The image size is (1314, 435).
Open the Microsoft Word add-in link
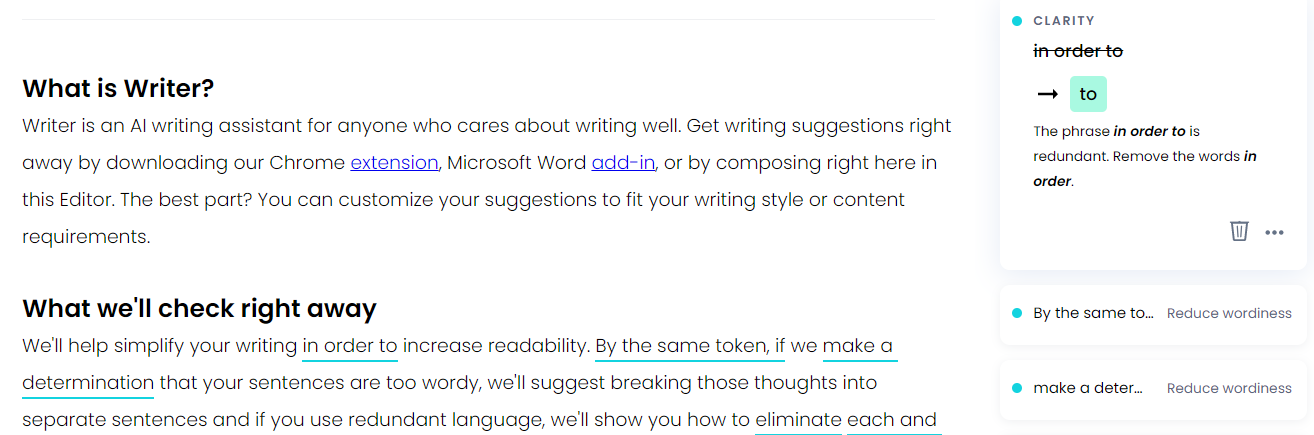click(x=623, y=162)
